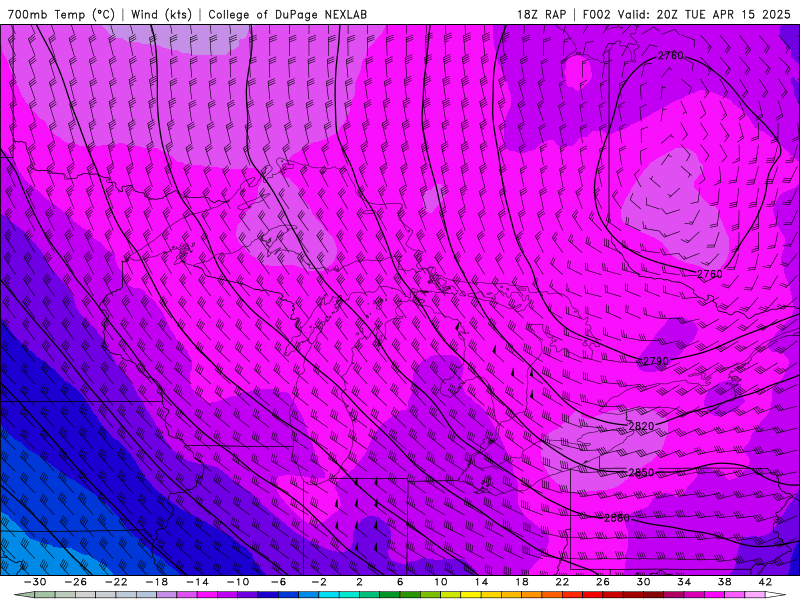
Task: Click the 2850 contour label
Action: [641, 472]
